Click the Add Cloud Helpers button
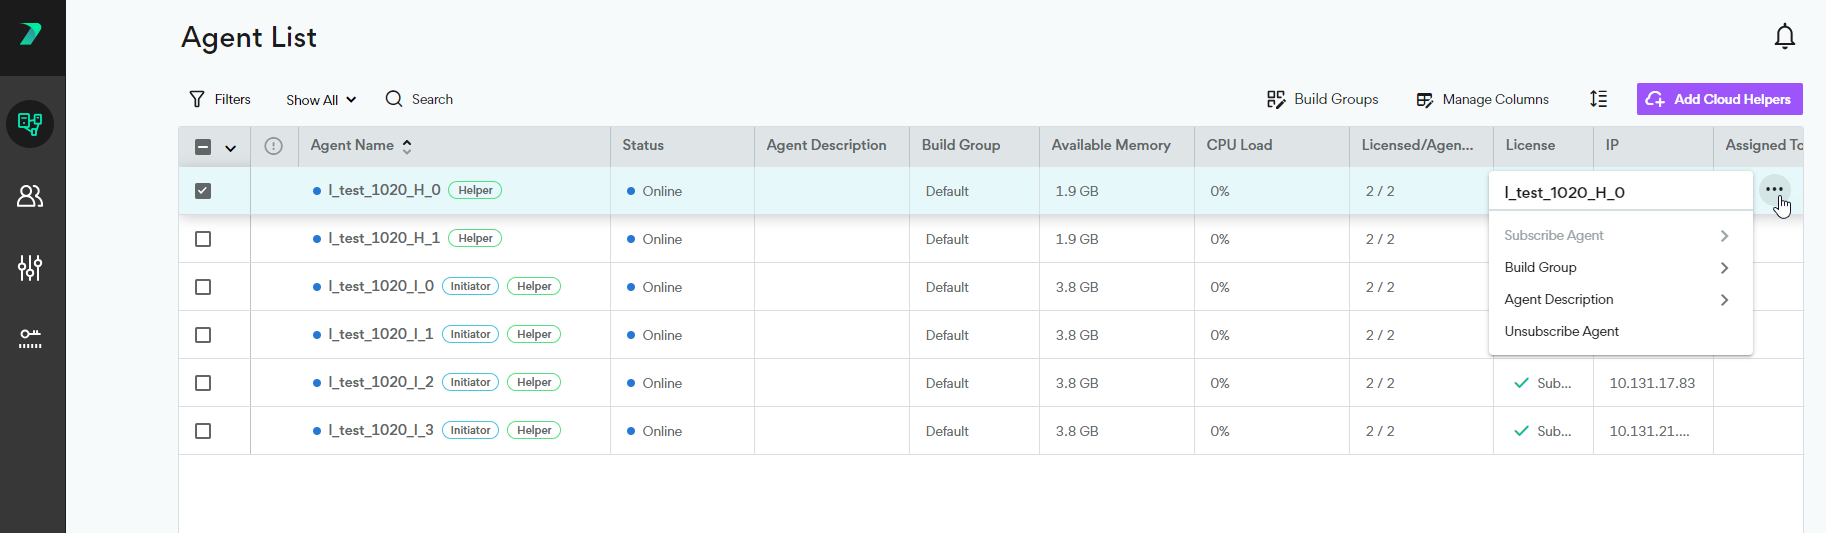Image resolution: width=1826 pixels, height=533 pixels. [1719, 99]
